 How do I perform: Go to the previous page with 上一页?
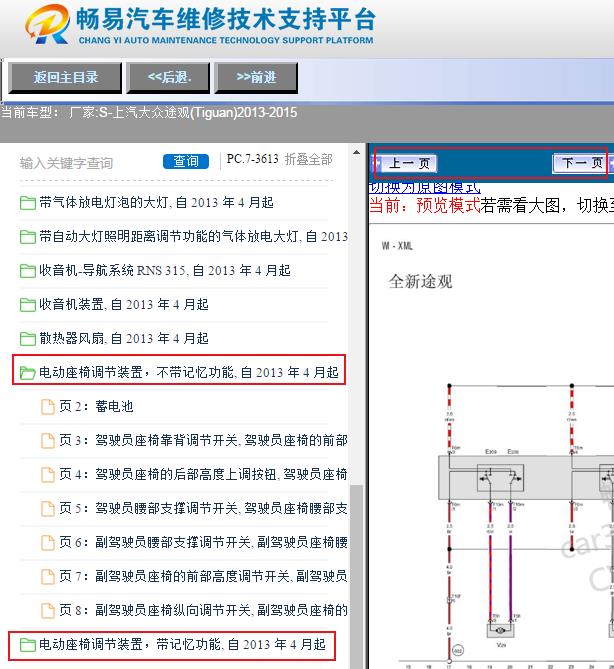(x=408, y=163)
